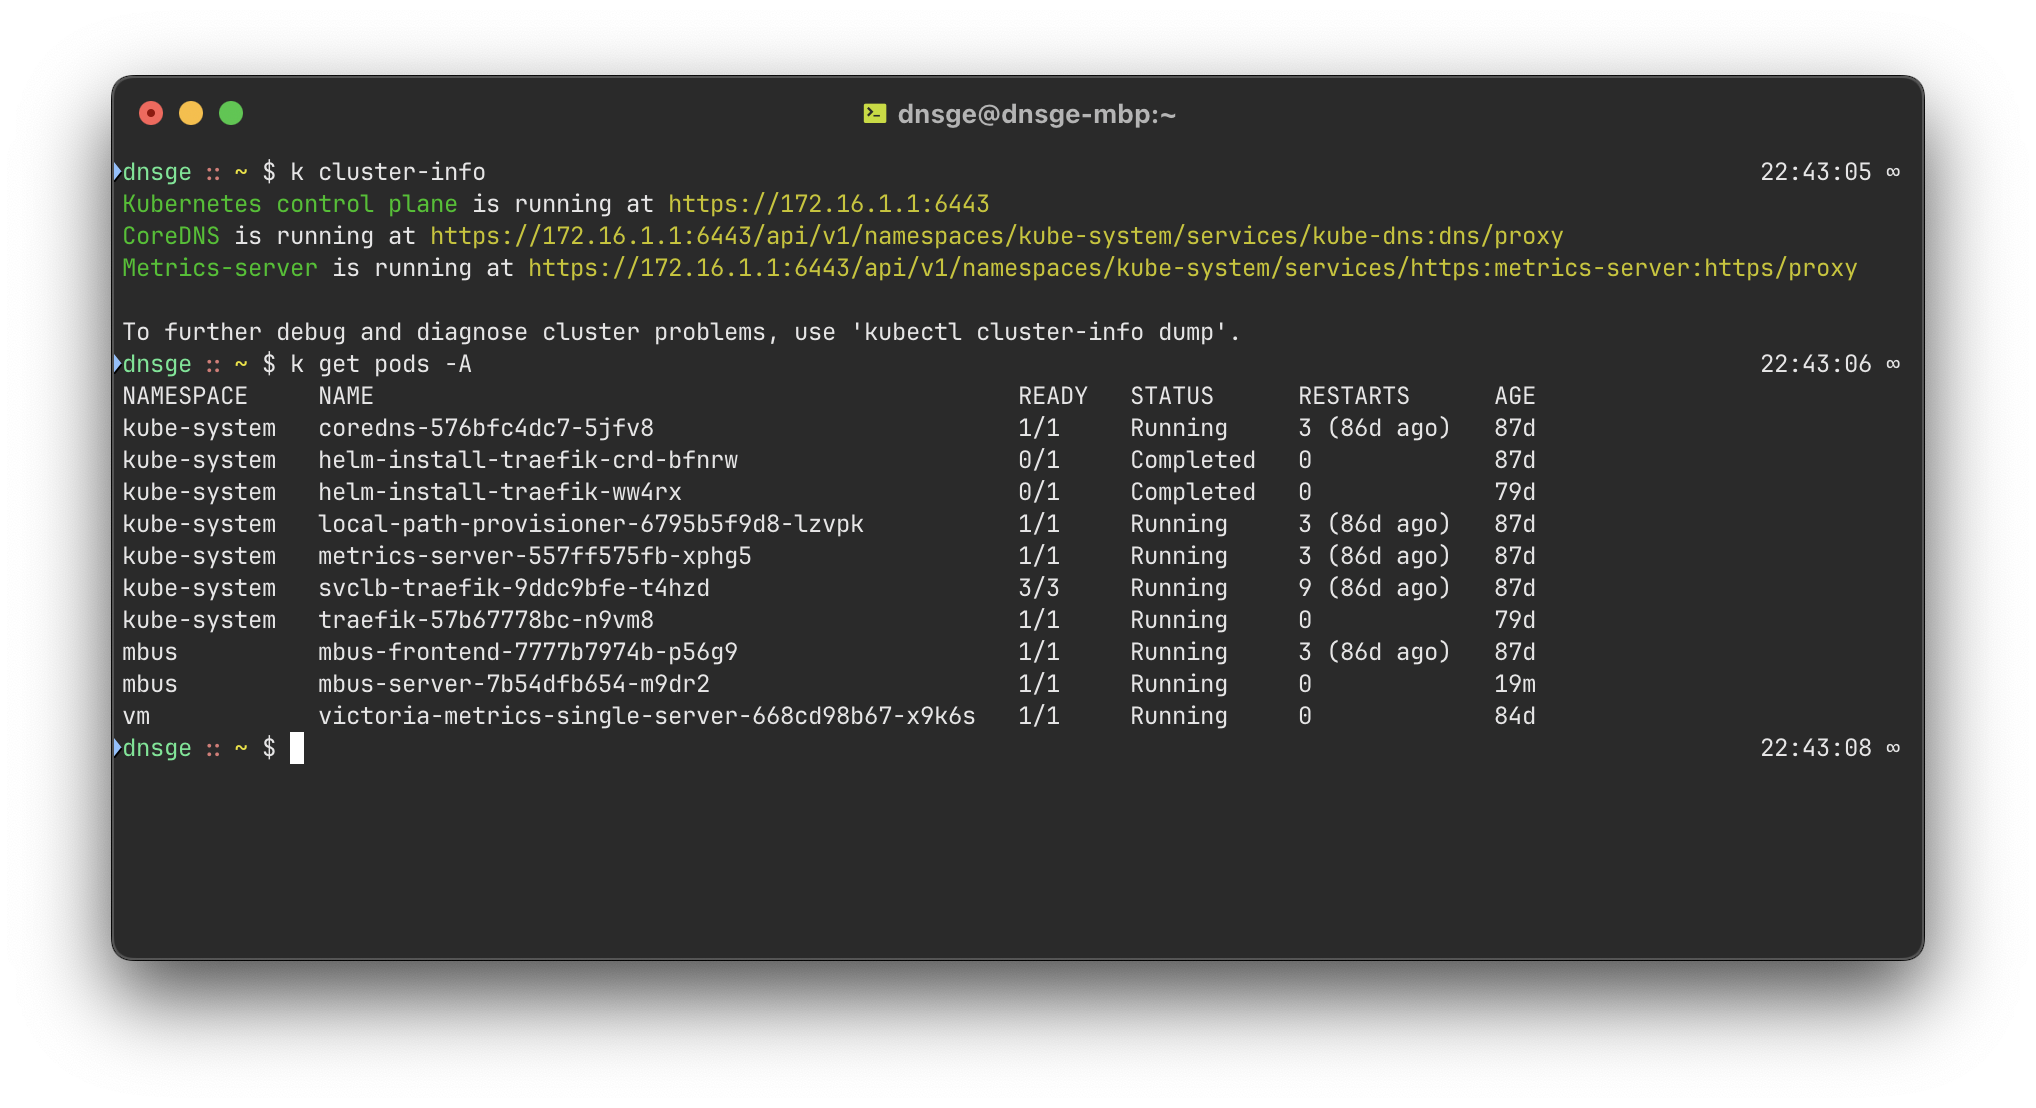Click the infinity symbol next to timestamp 22:43:05
The image size is (2036, 1108).
1893,171
